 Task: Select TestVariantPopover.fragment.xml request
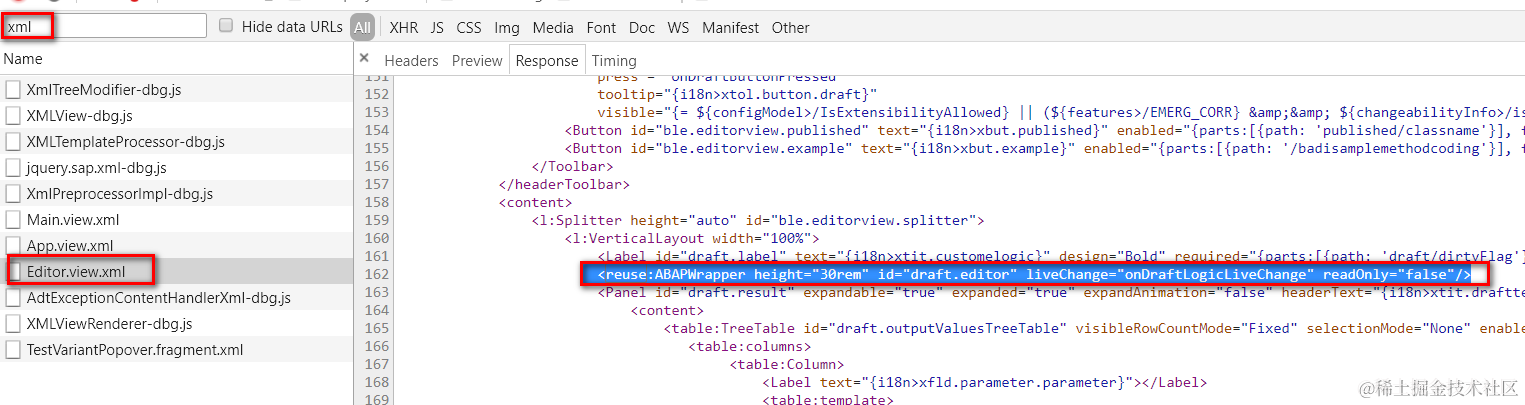176,349
